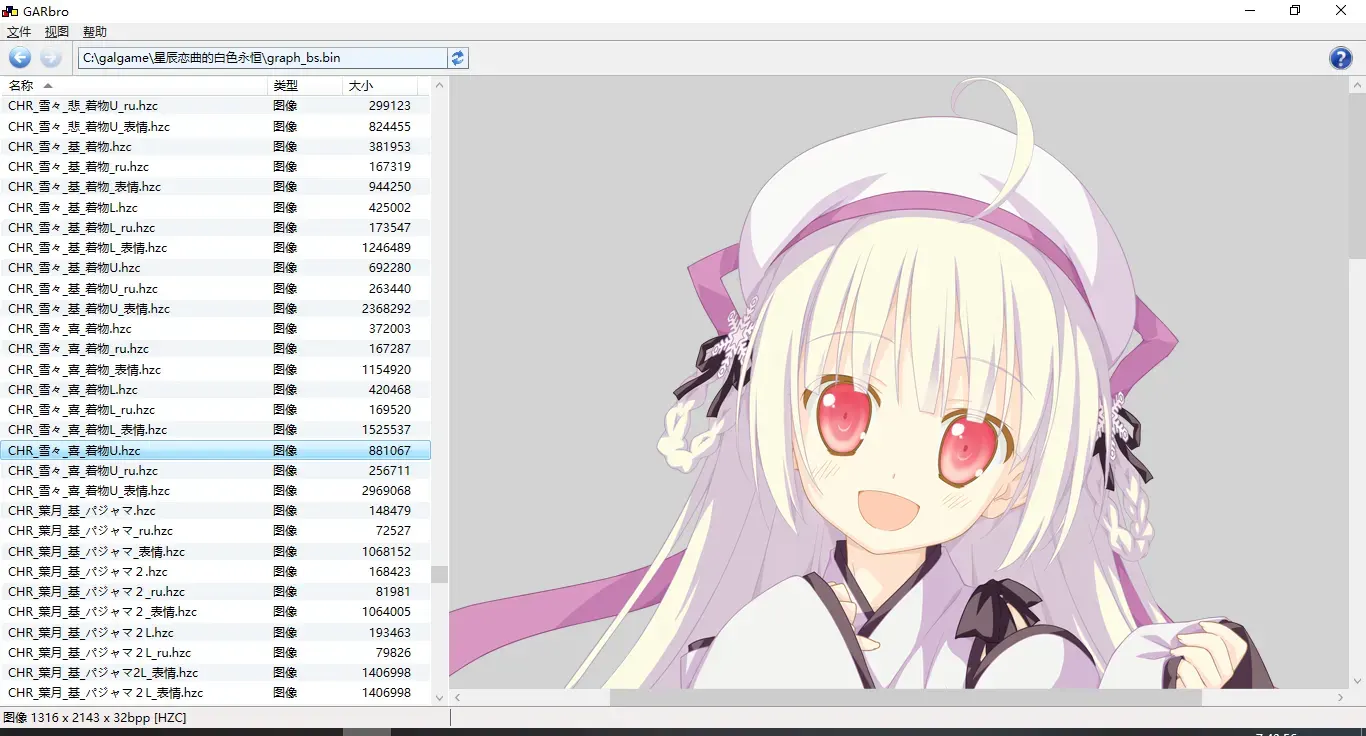Select file CHR_菜月_基_パジャマ_ru.hzc
This screenshot has width=1366, height=736.
[215, 530]
